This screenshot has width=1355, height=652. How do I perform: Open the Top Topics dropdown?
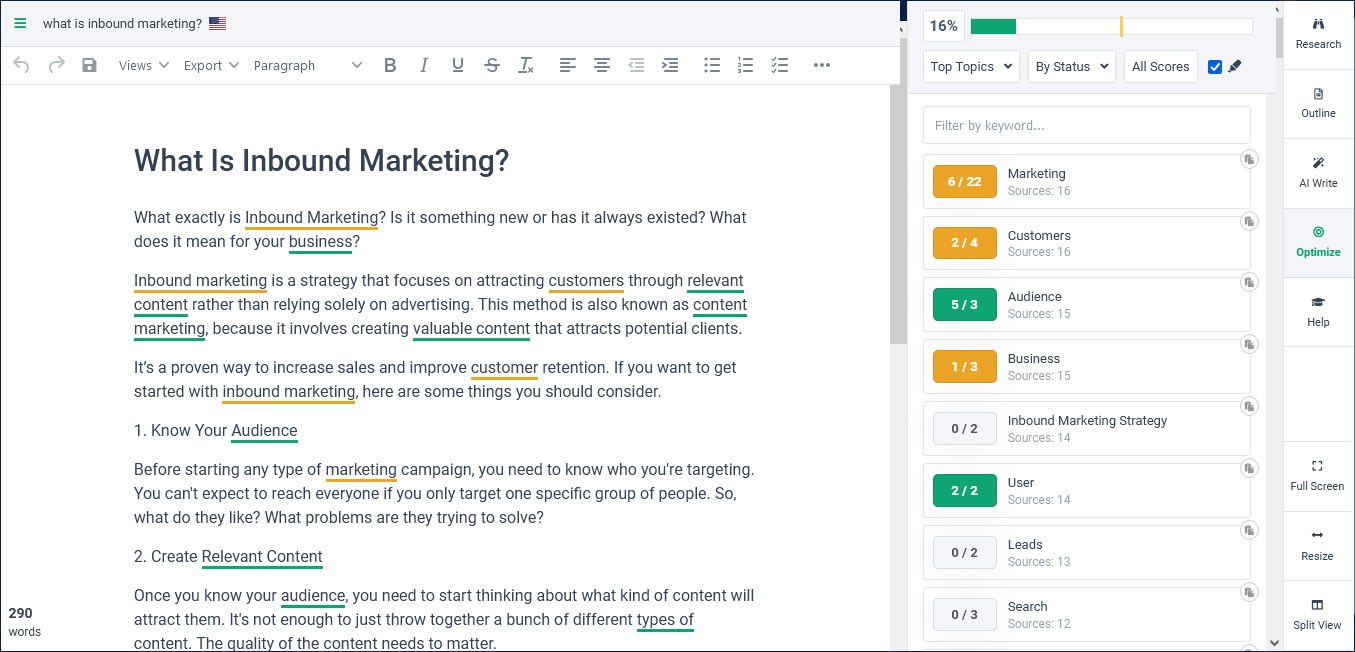click(970, 66)
